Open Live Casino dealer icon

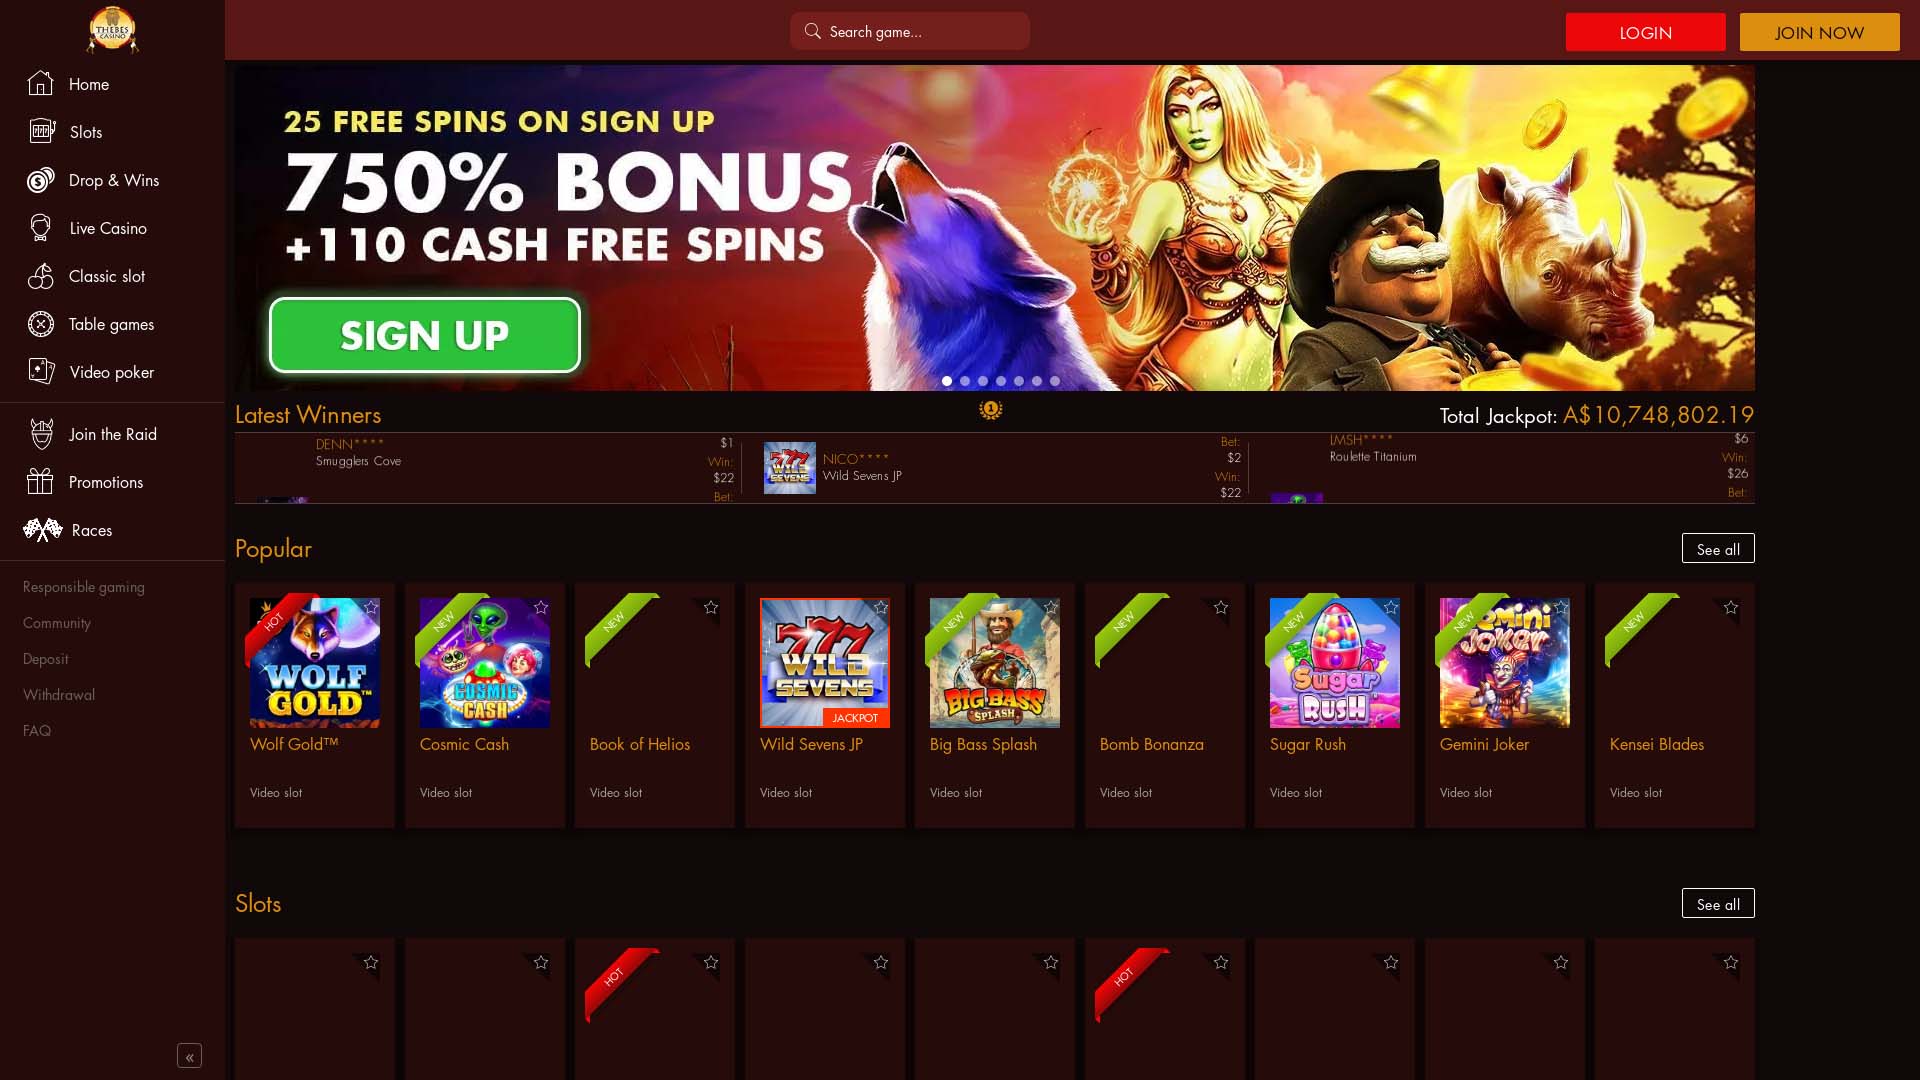point(41,228)
